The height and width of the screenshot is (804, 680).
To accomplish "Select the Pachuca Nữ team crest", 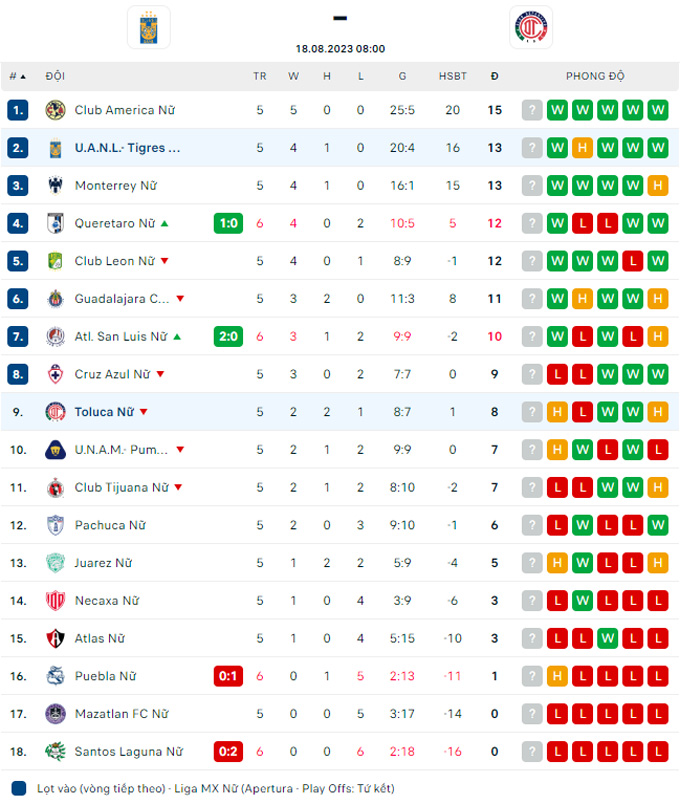I will coord(55,525).
